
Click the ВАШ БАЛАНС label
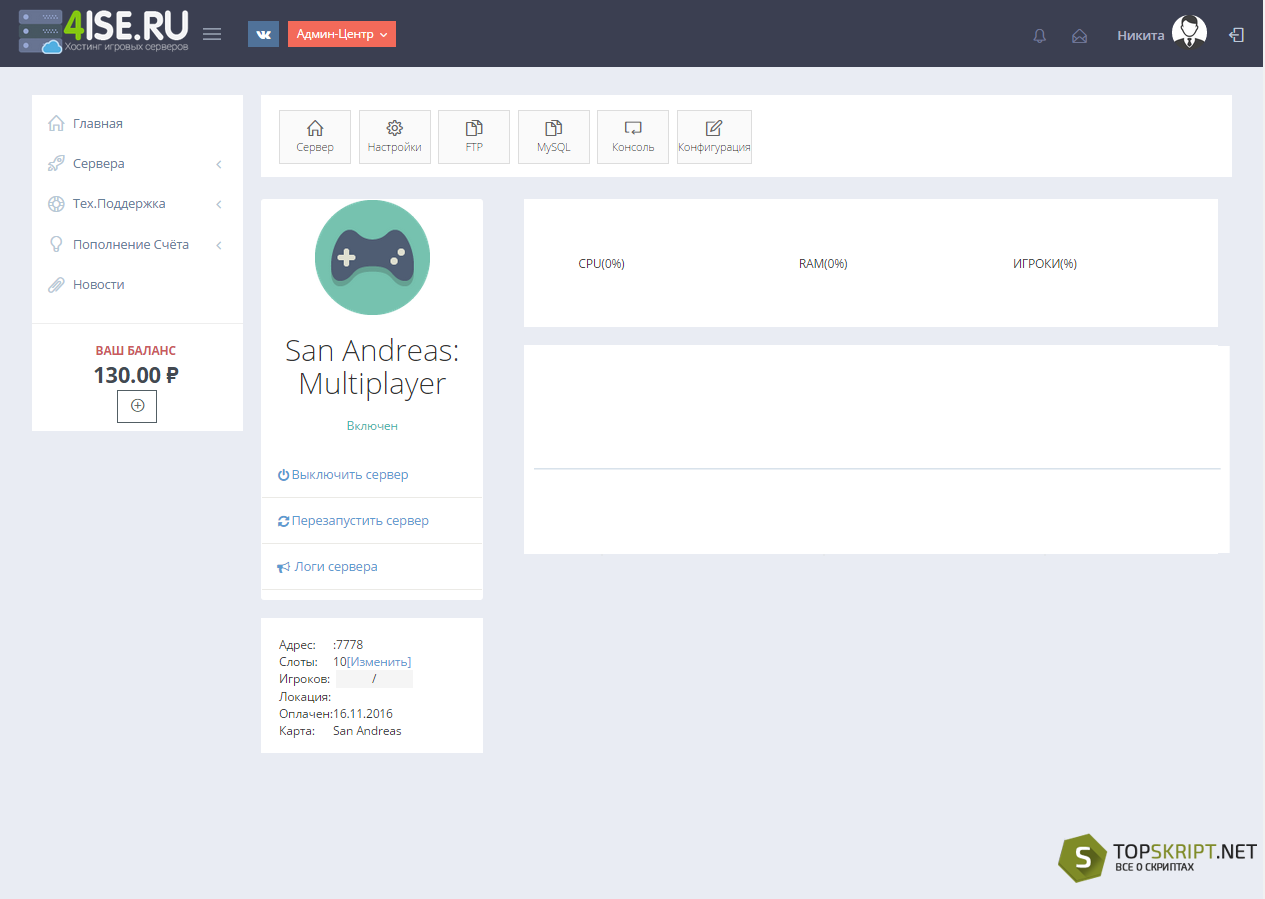136,351
